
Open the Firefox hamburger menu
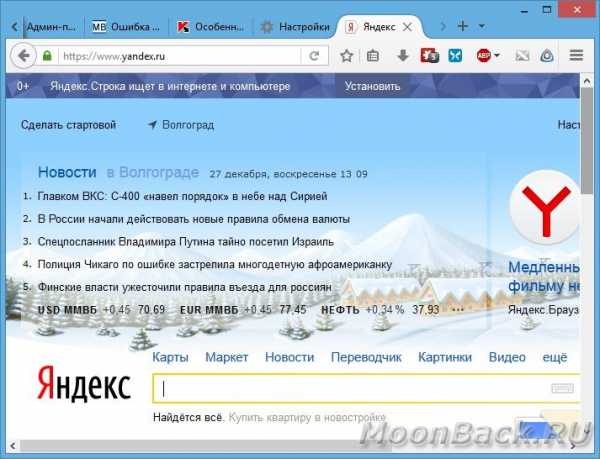click(576, 56)
